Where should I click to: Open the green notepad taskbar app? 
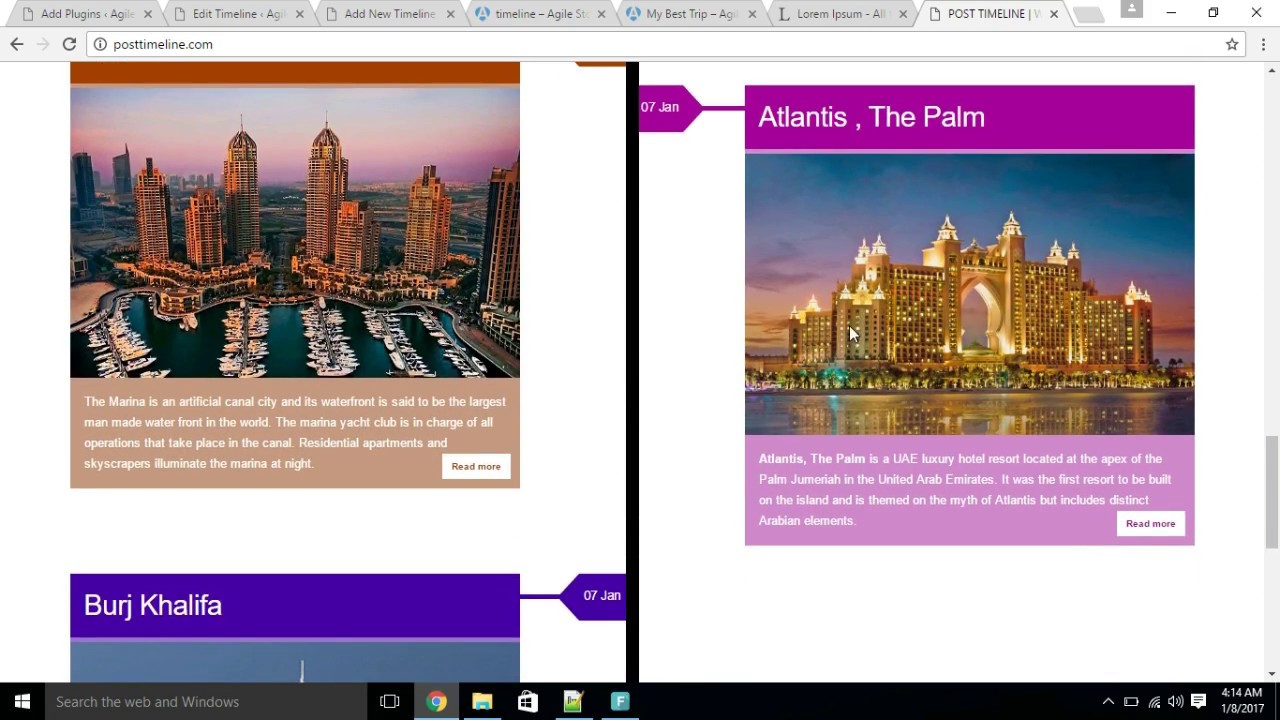574,701
